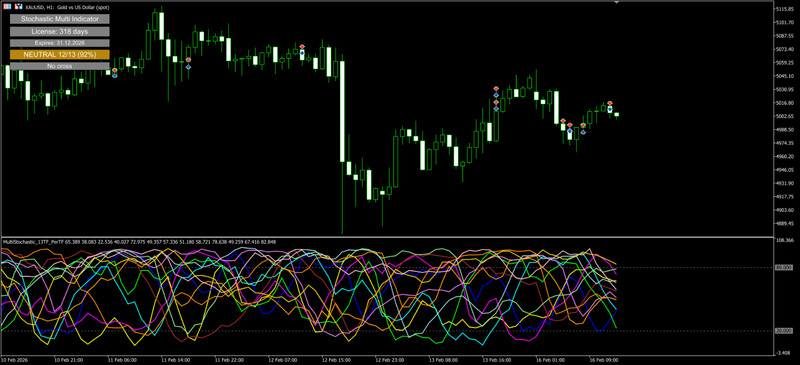Viewport: 800px width, 365px height.
Task: Click the 5002.65 price axis label
Action: click(x=785, y=116)
